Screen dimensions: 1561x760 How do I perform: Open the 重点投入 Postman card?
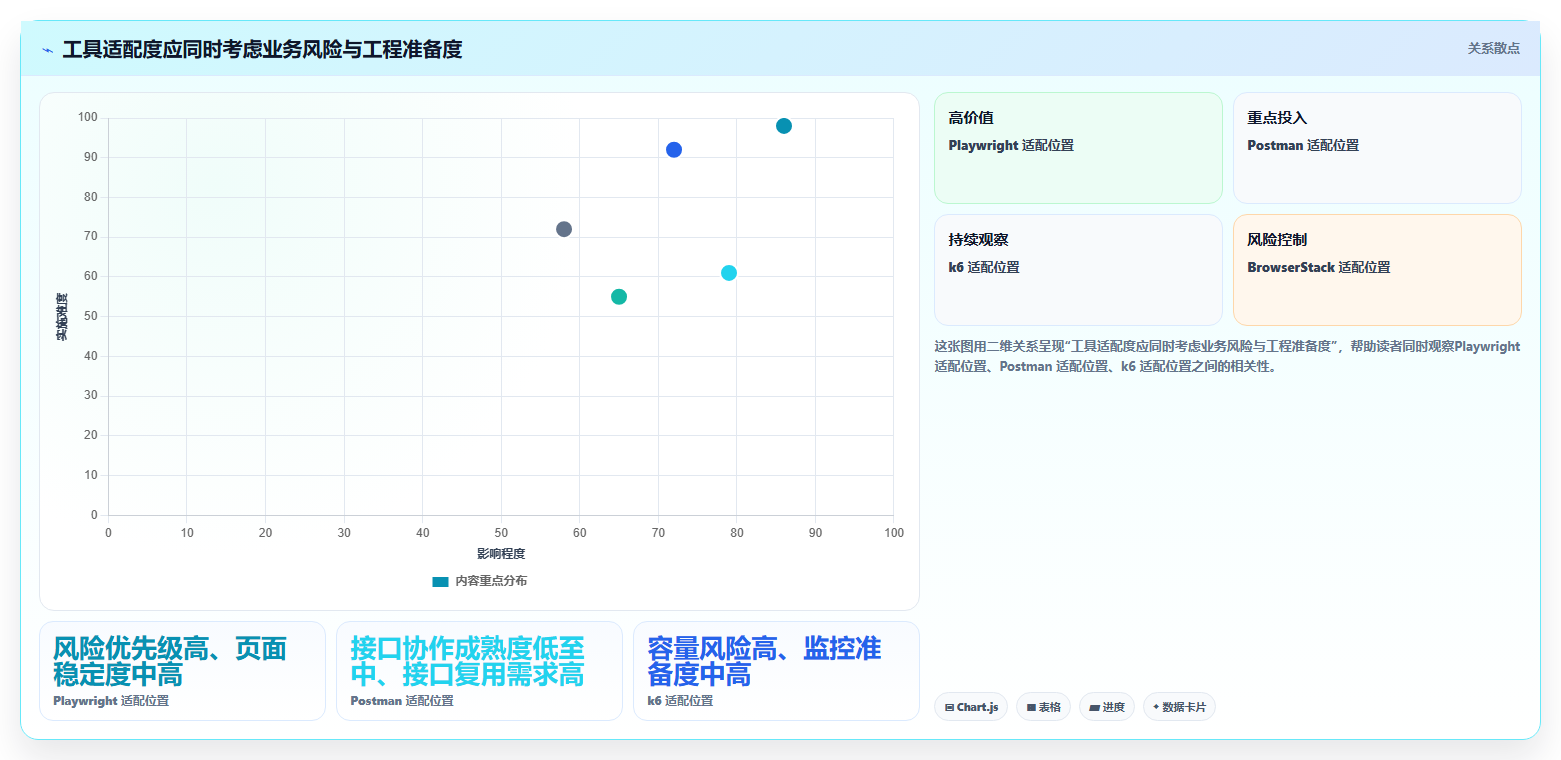click(x=1377, y=148)
